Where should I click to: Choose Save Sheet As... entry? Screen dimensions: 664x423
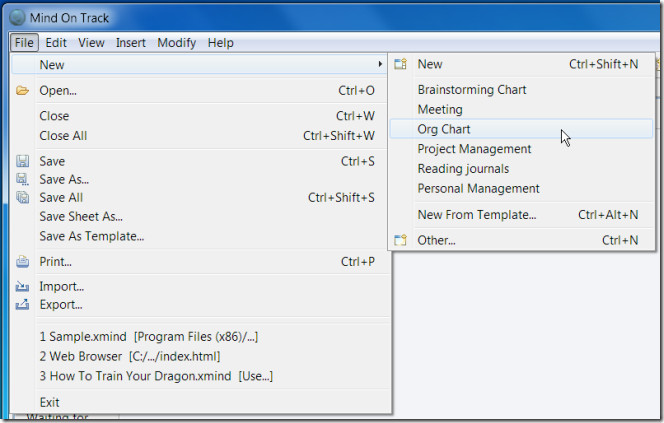(x=199, y=216)
